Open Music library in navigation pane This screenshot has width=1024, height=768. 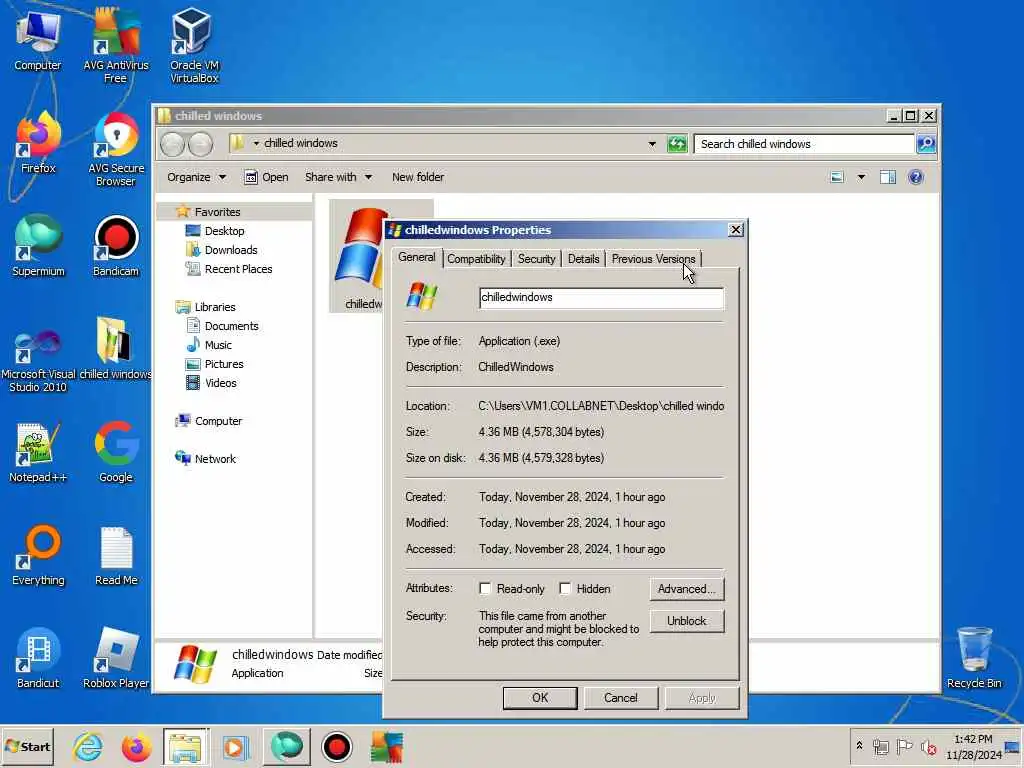209,345
